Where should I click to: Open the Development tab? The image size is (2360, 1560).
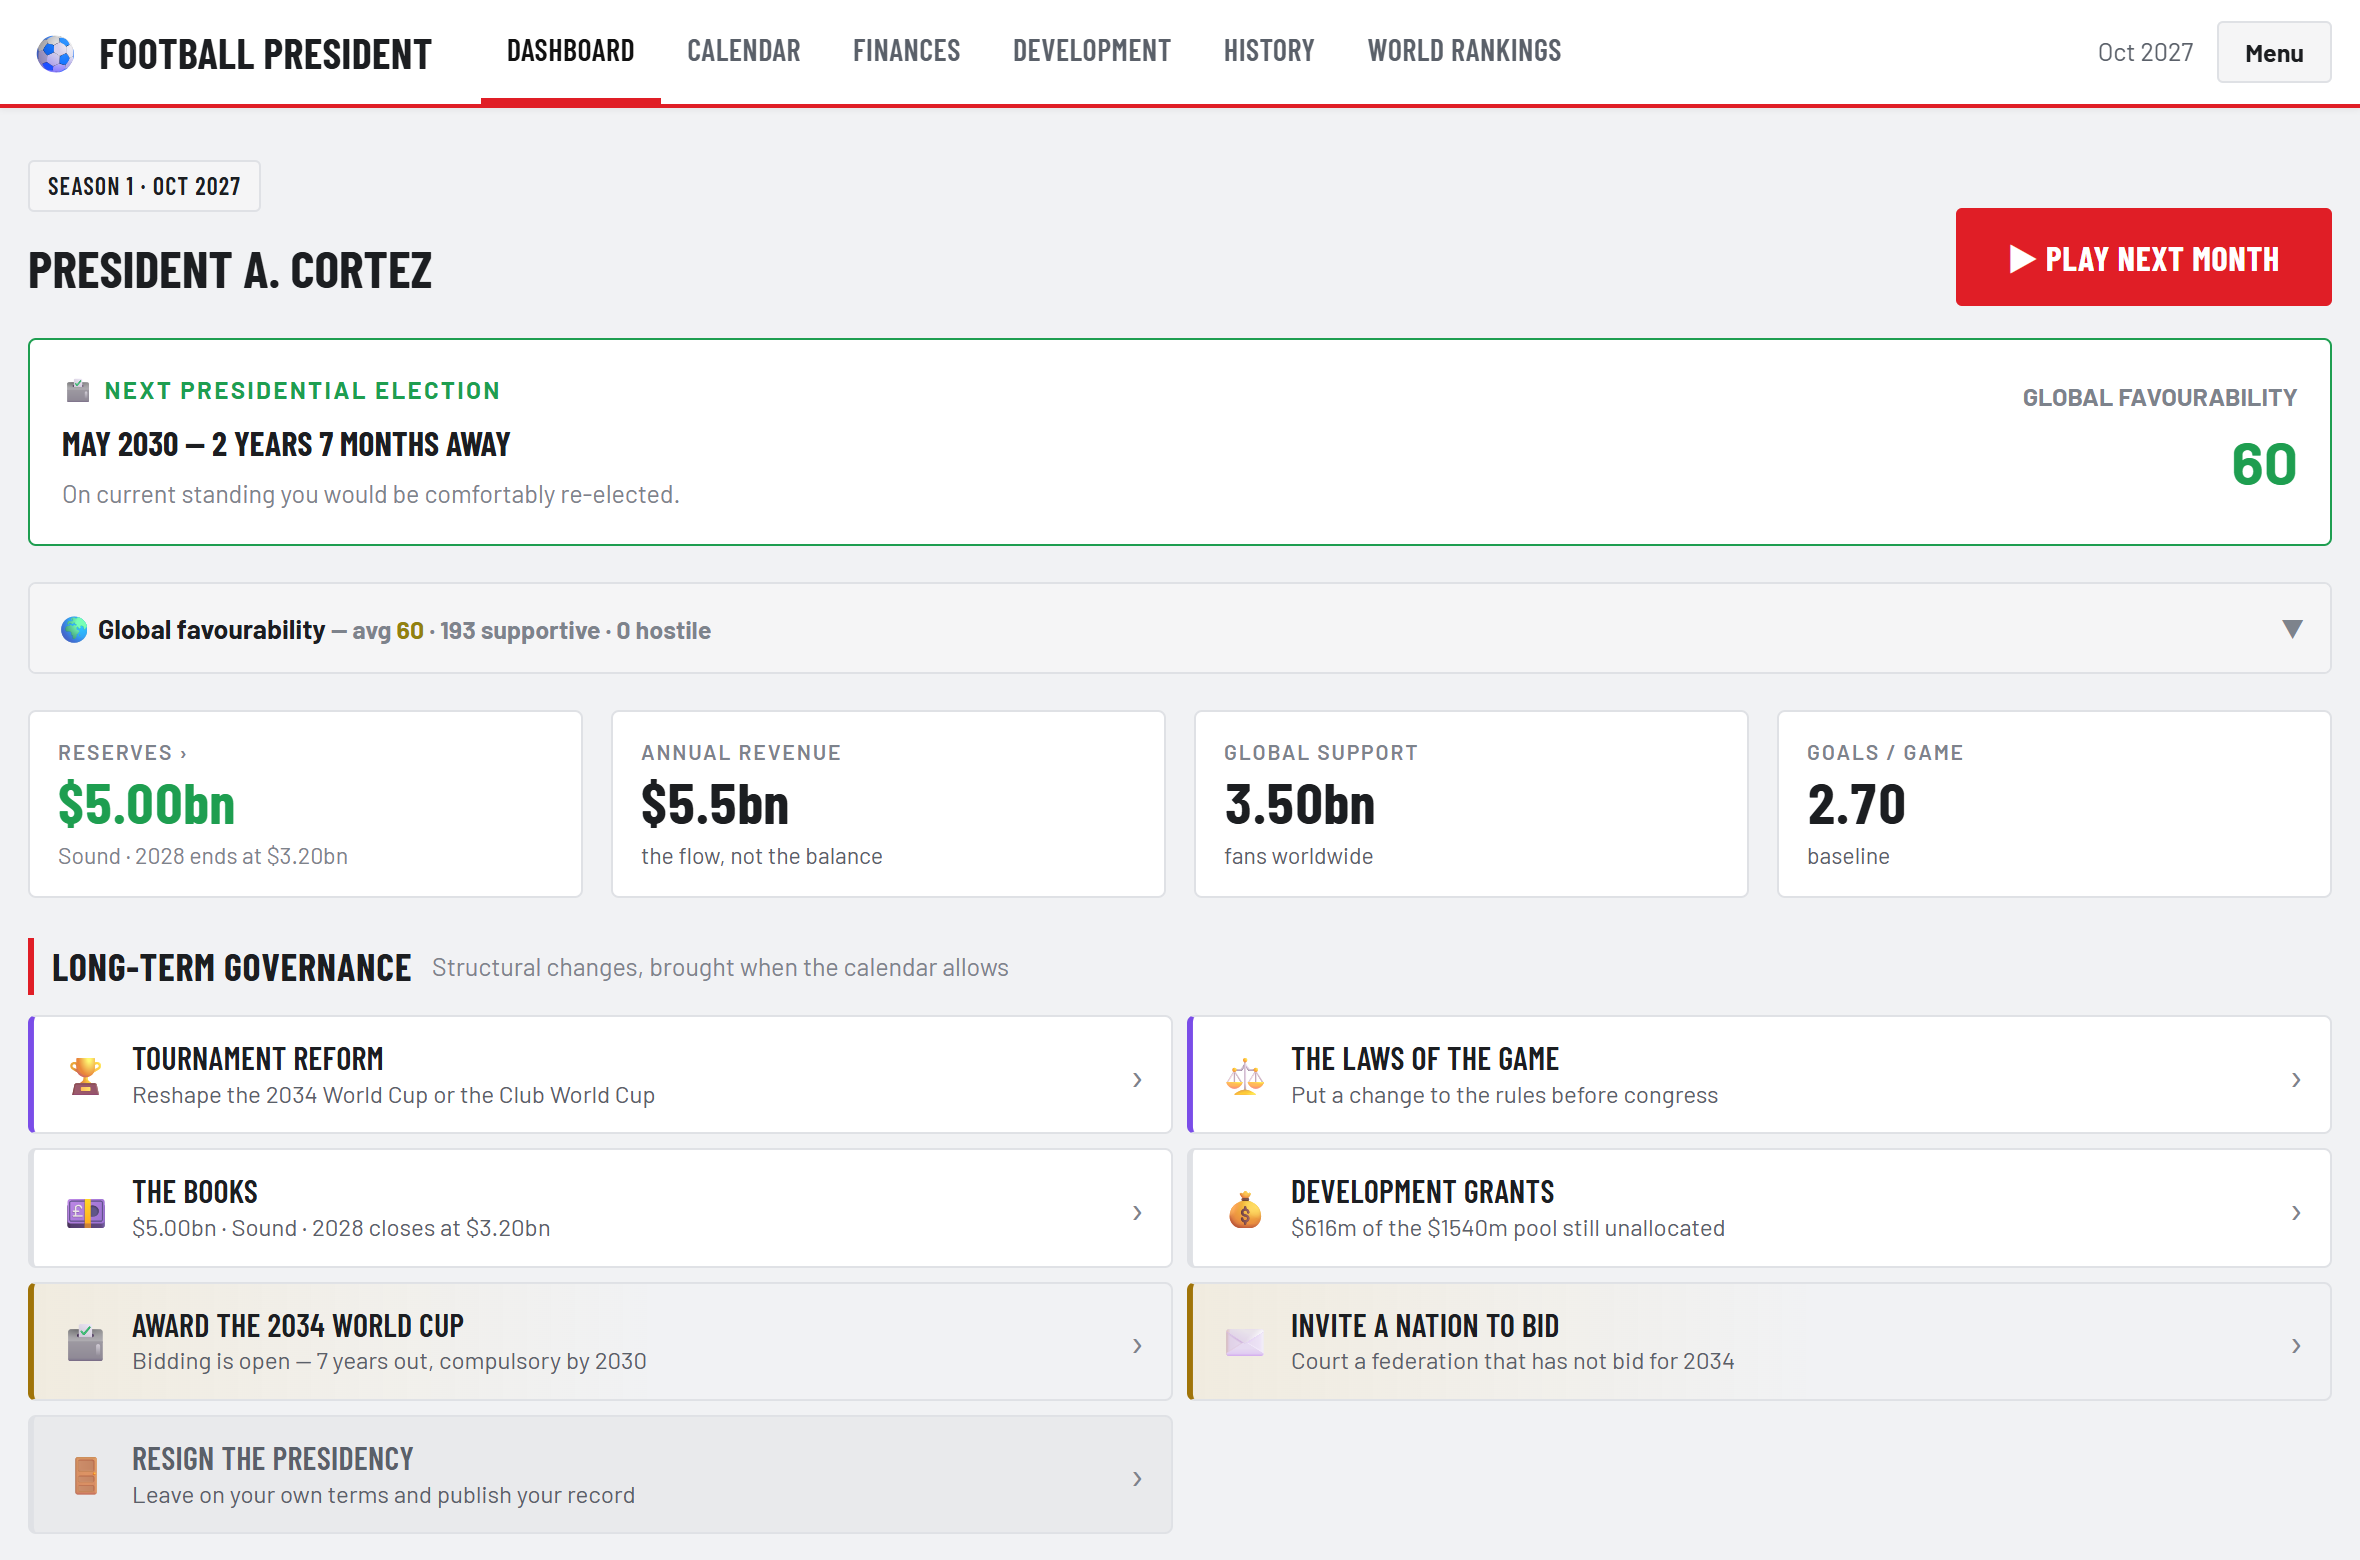tap(1091, 51)
